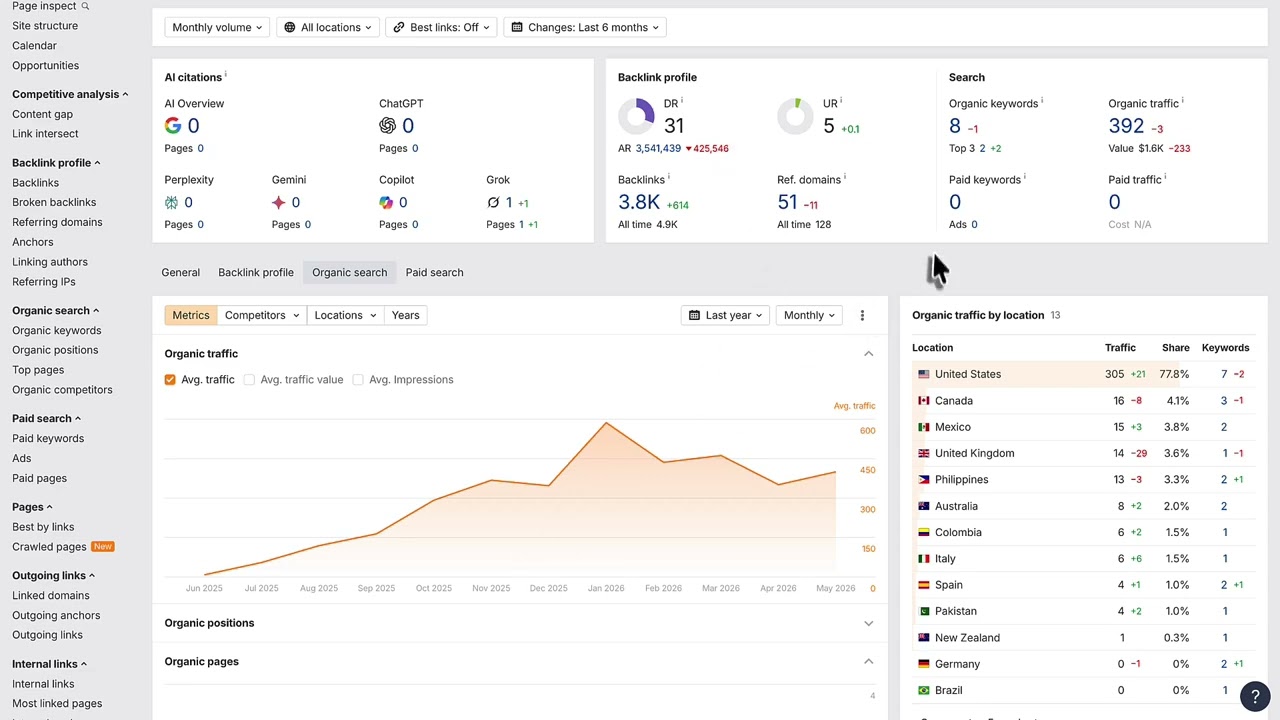This screenshot has width=1280, height=720.
Task: Select the Metrics view button
Action: [191, 315]
